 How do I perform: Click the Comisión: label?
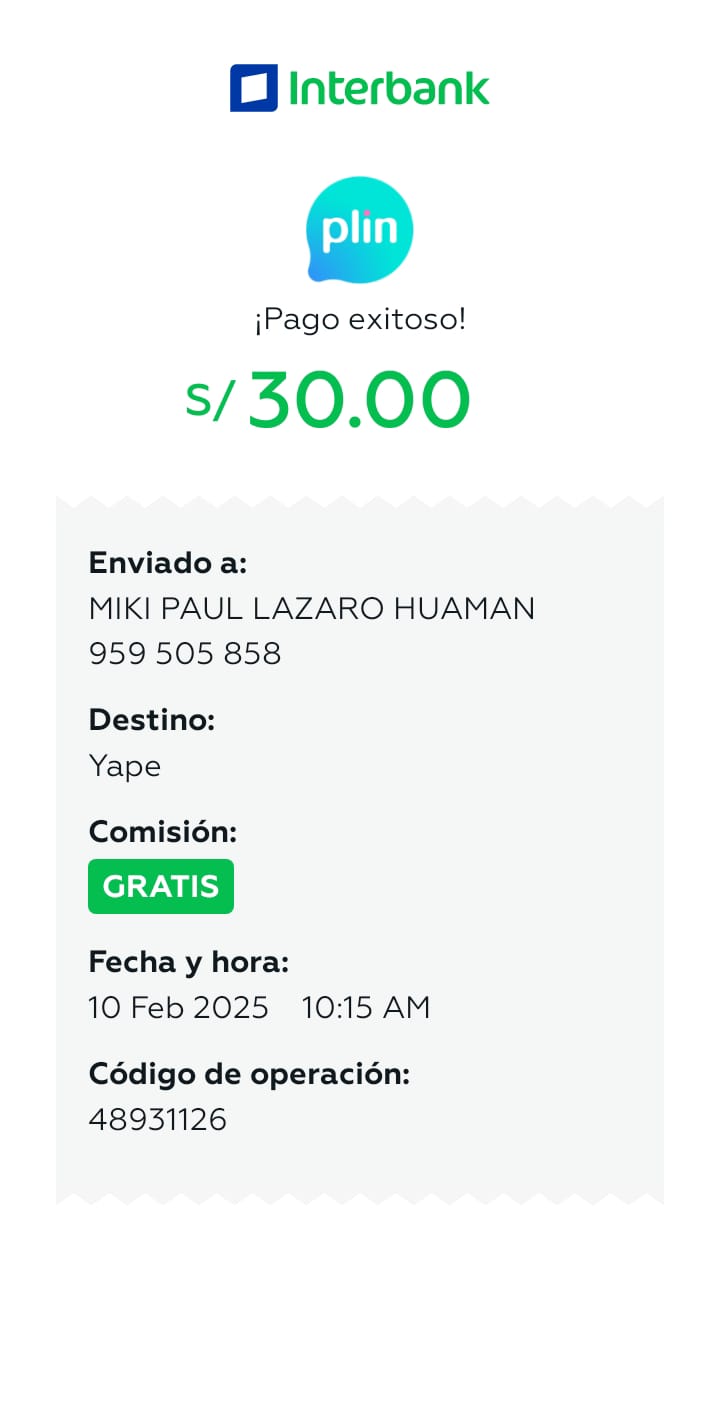tap(163, 831)
